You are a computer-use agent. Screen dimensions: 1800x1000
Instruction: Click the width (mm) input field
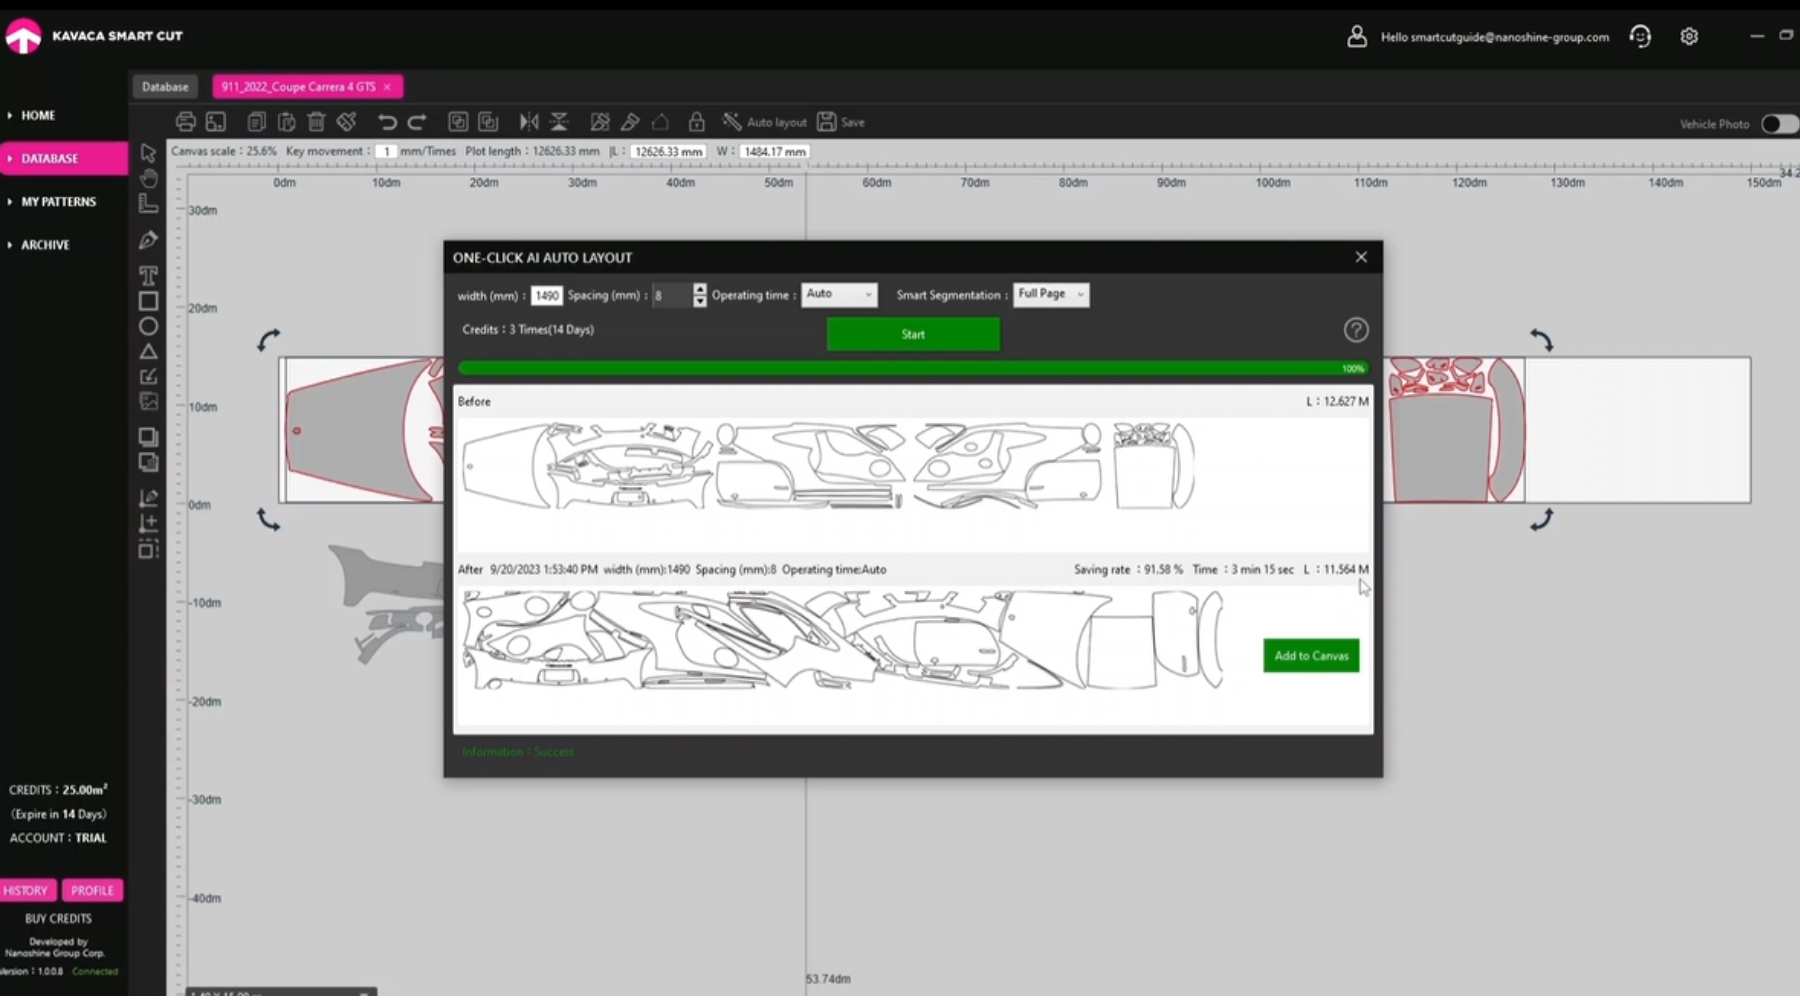pos(547,295)
